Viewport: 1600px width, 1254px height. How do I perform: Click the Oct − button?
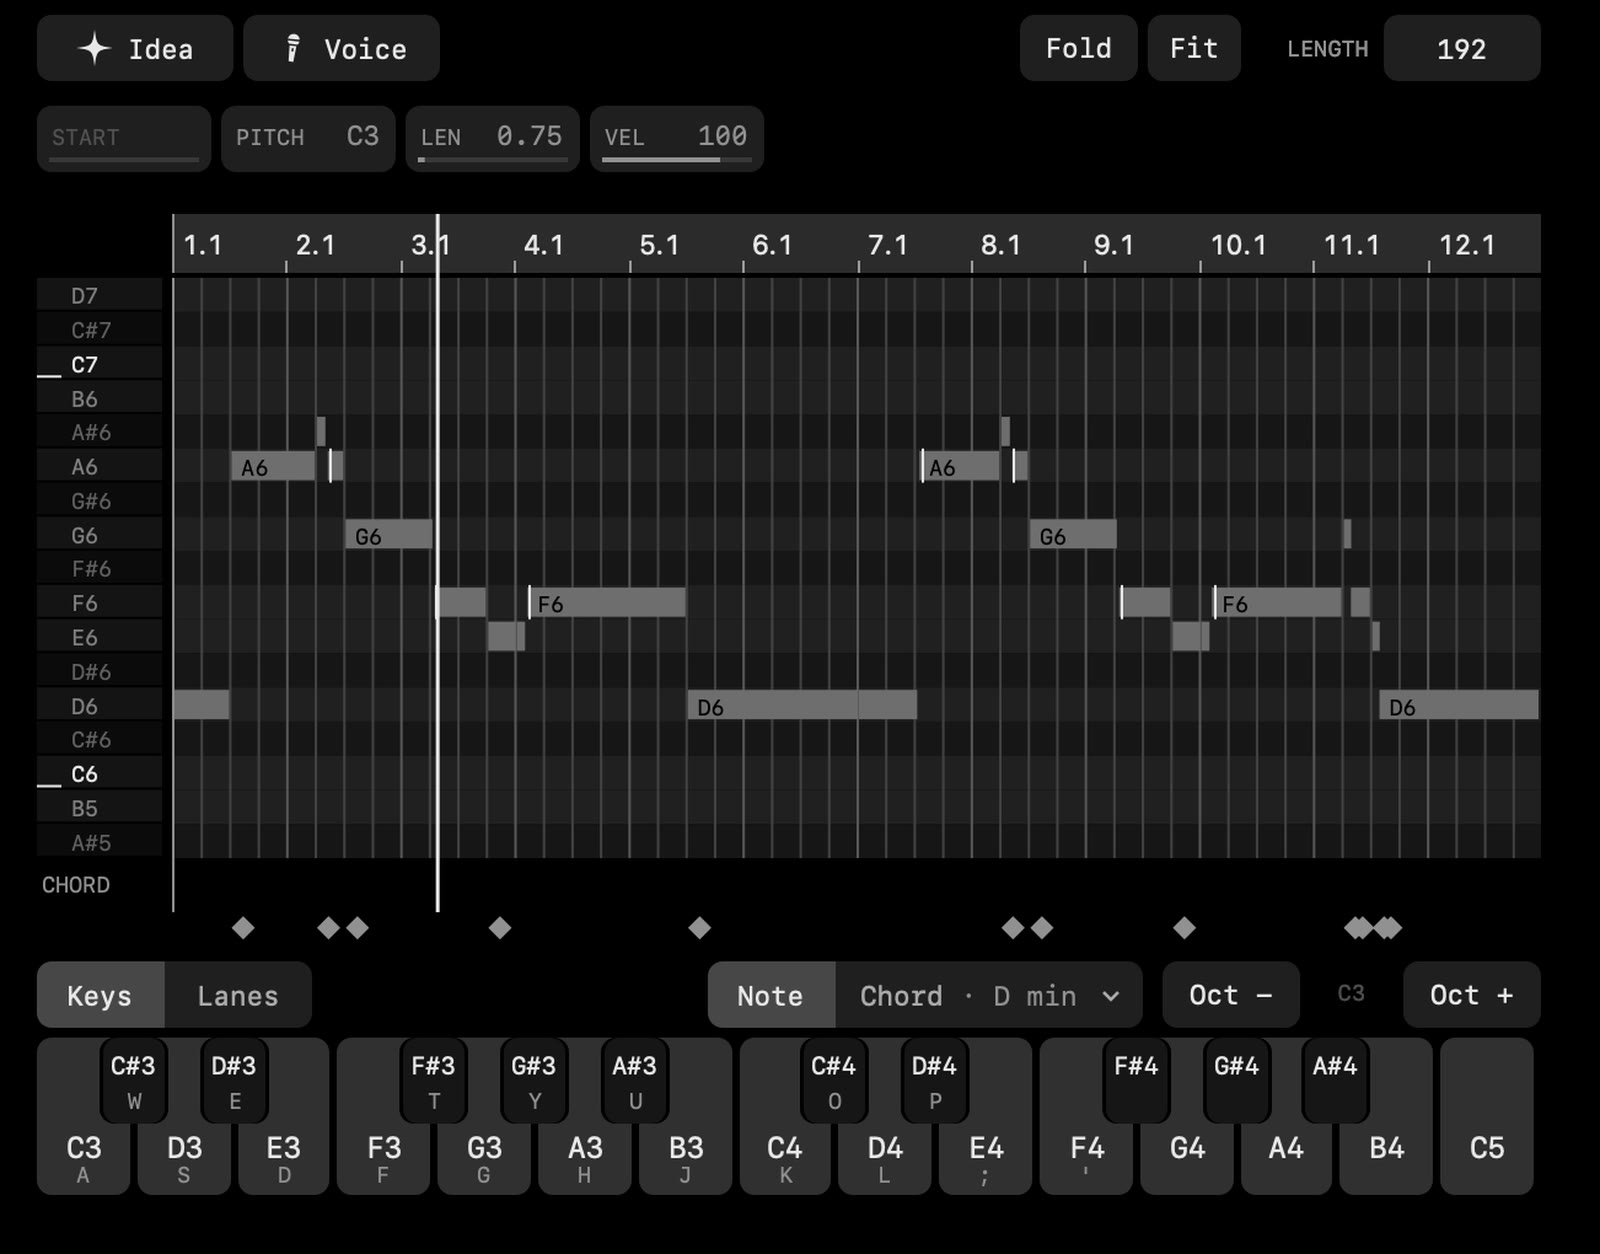[1231, 995]
